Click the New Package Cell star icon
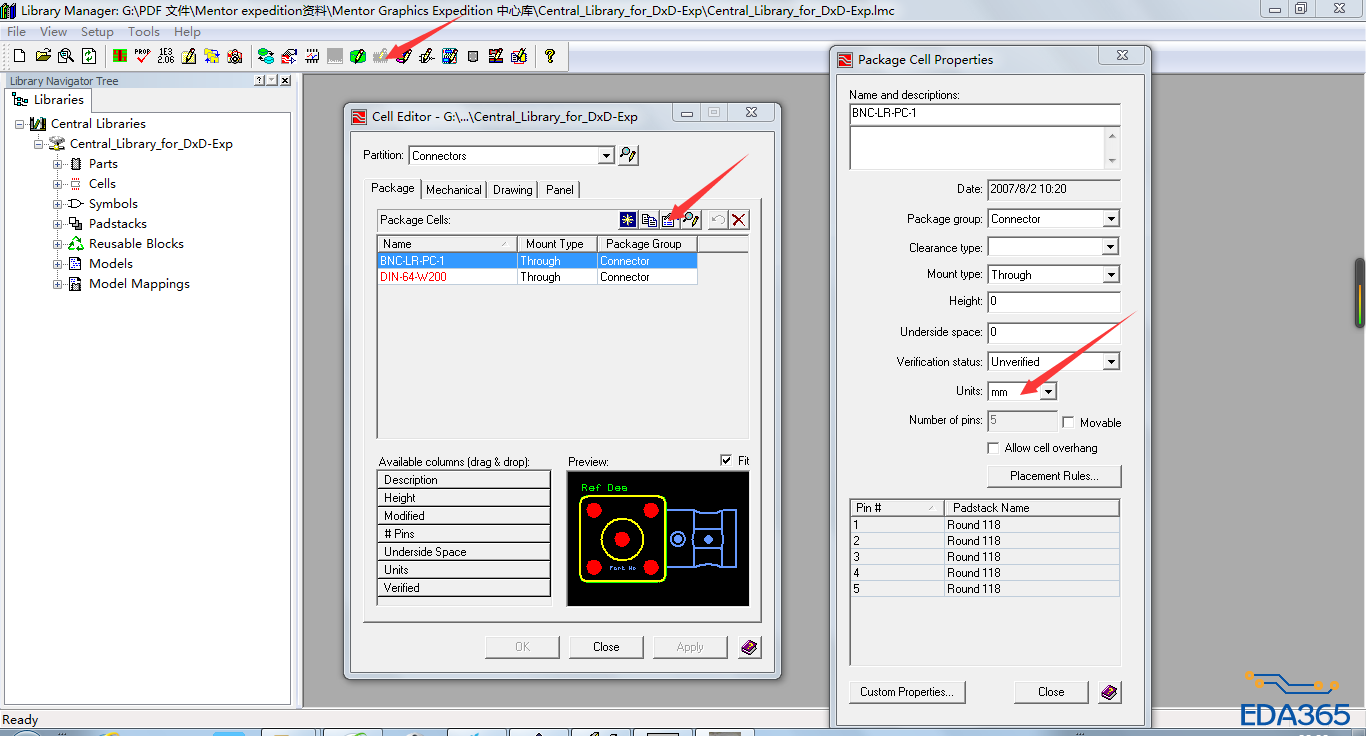Viewport: 1366px width, 736px height. [628, 220]
